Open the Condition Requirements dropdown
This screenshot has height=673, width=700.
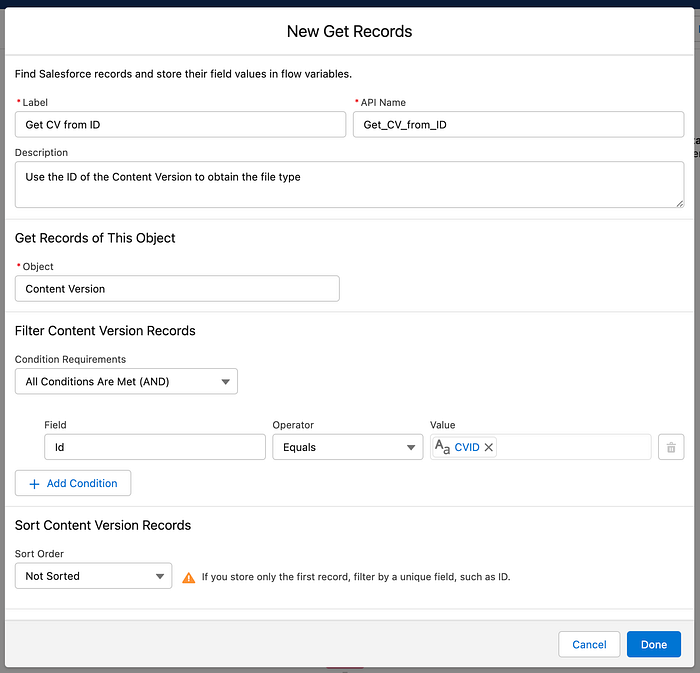pos(126,381)
